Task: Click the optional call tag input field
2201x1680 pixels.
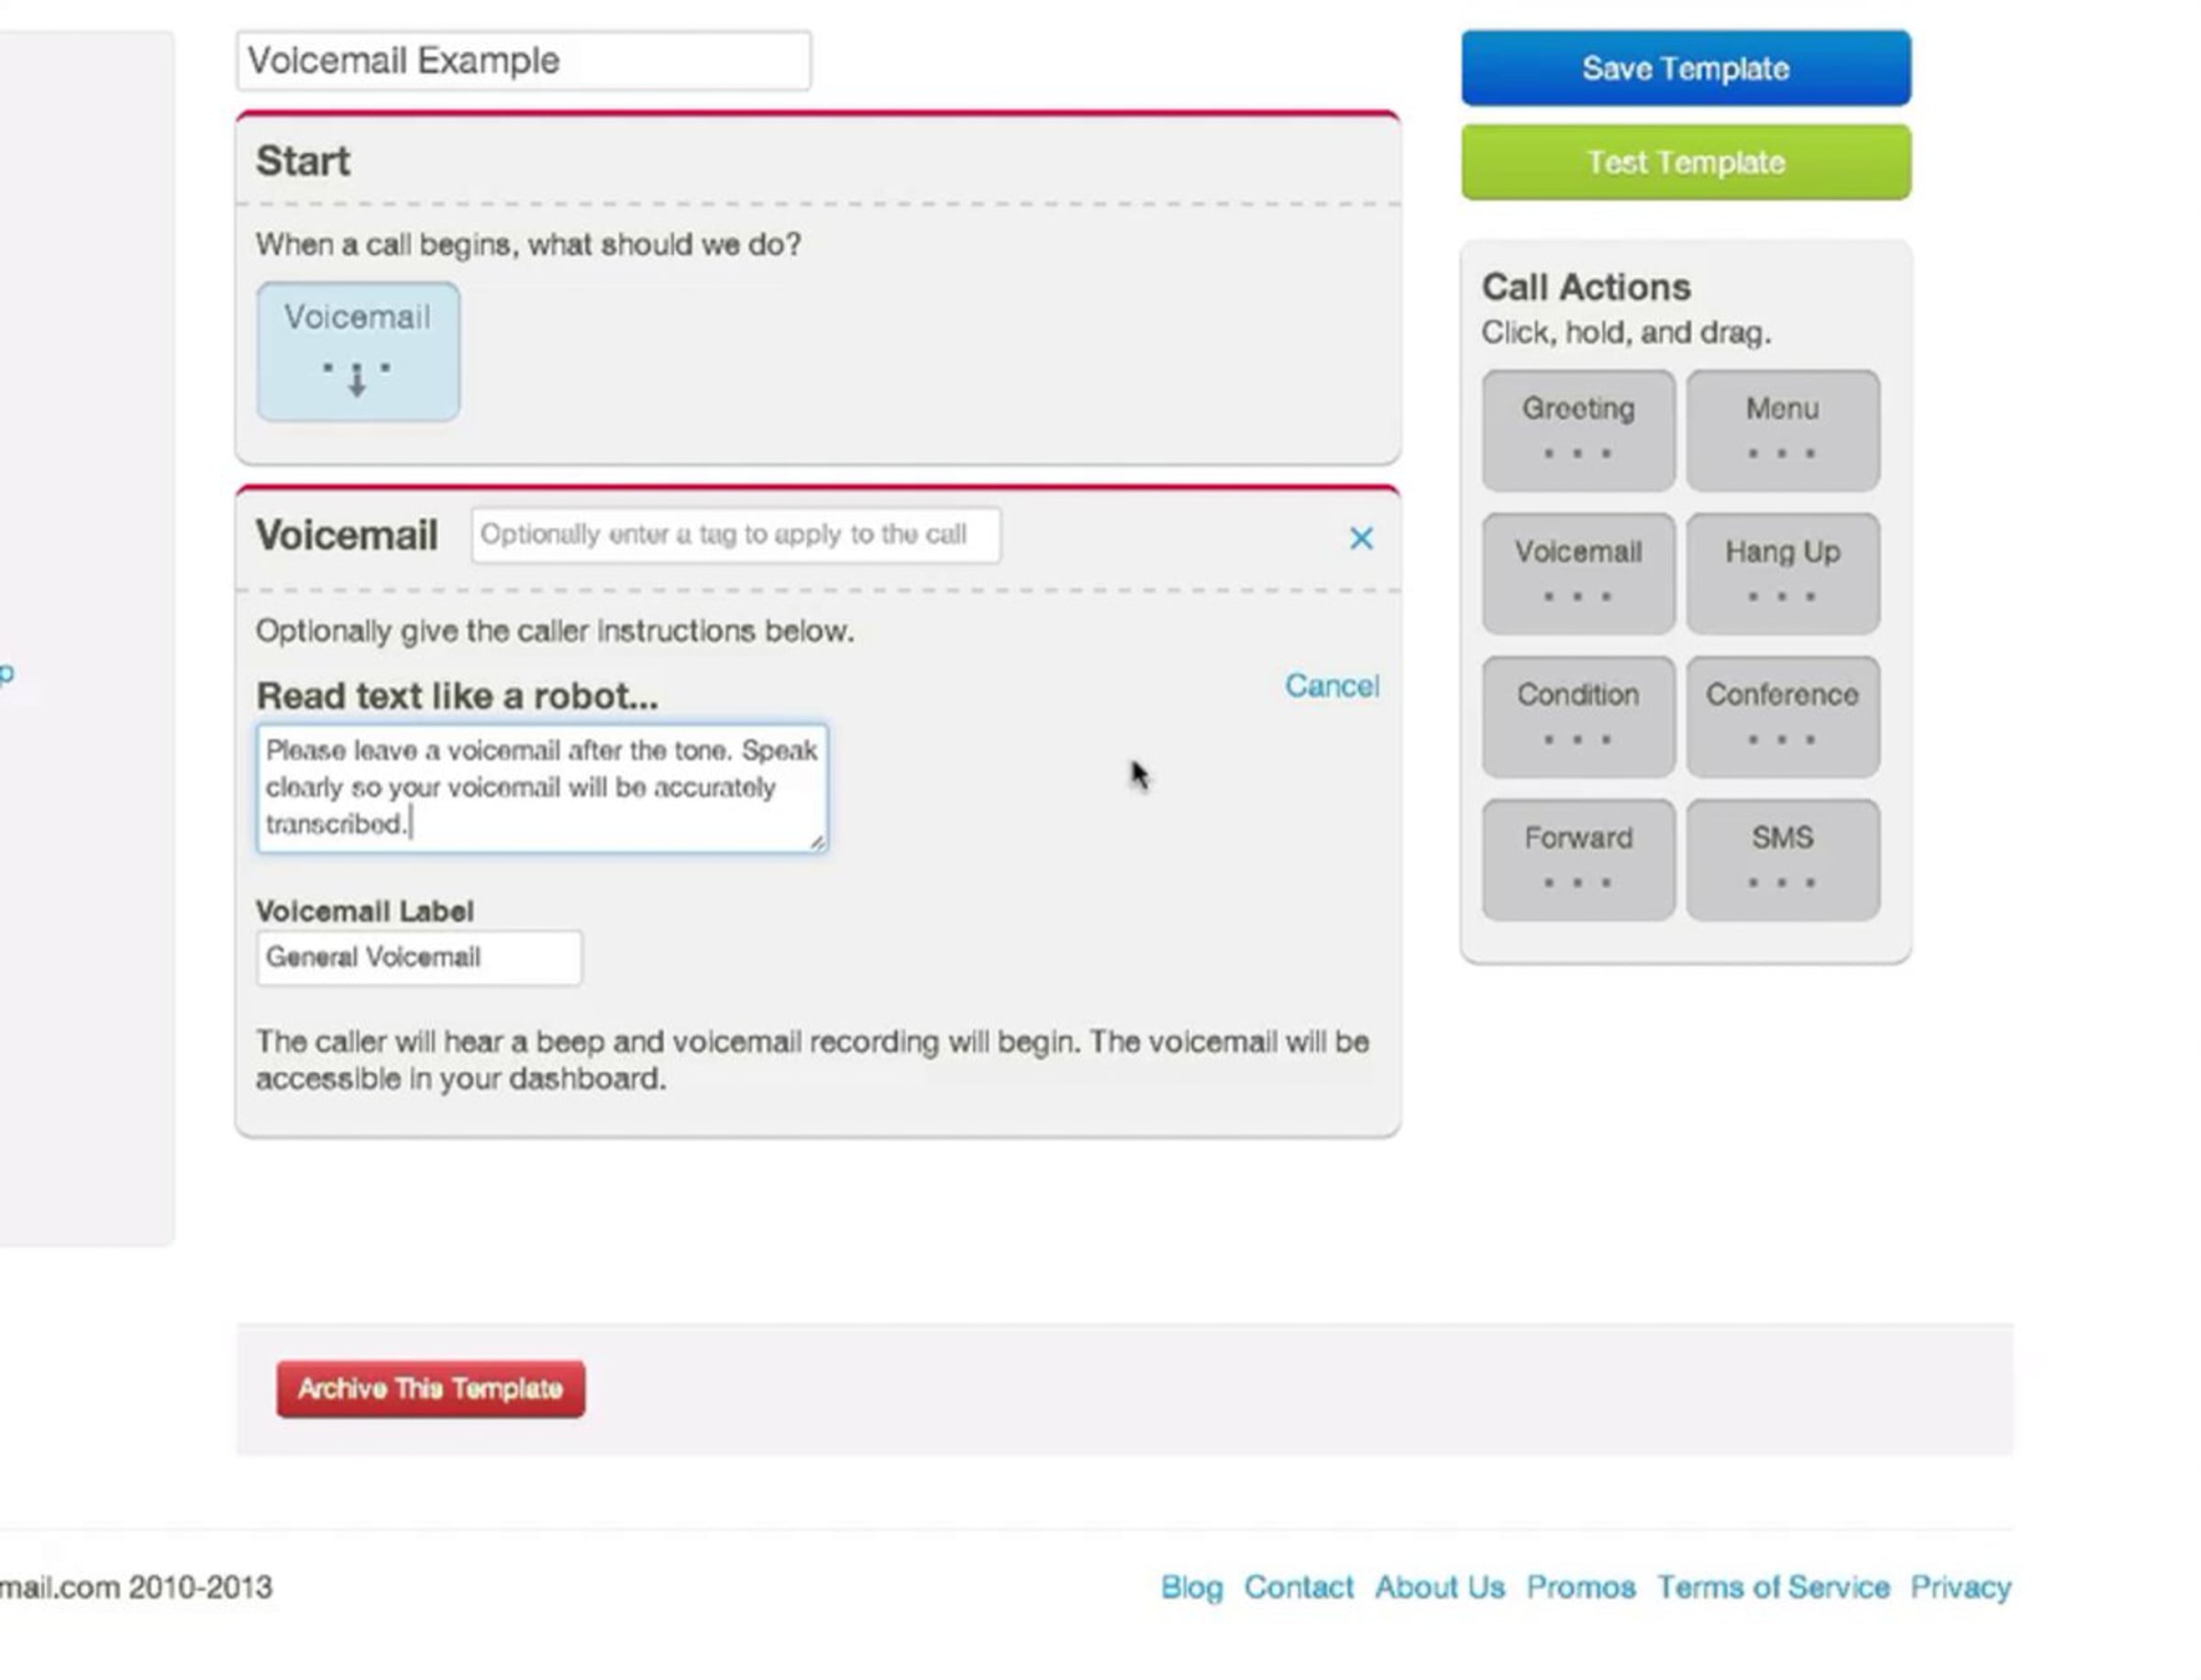Action: [x=735, y=535]
